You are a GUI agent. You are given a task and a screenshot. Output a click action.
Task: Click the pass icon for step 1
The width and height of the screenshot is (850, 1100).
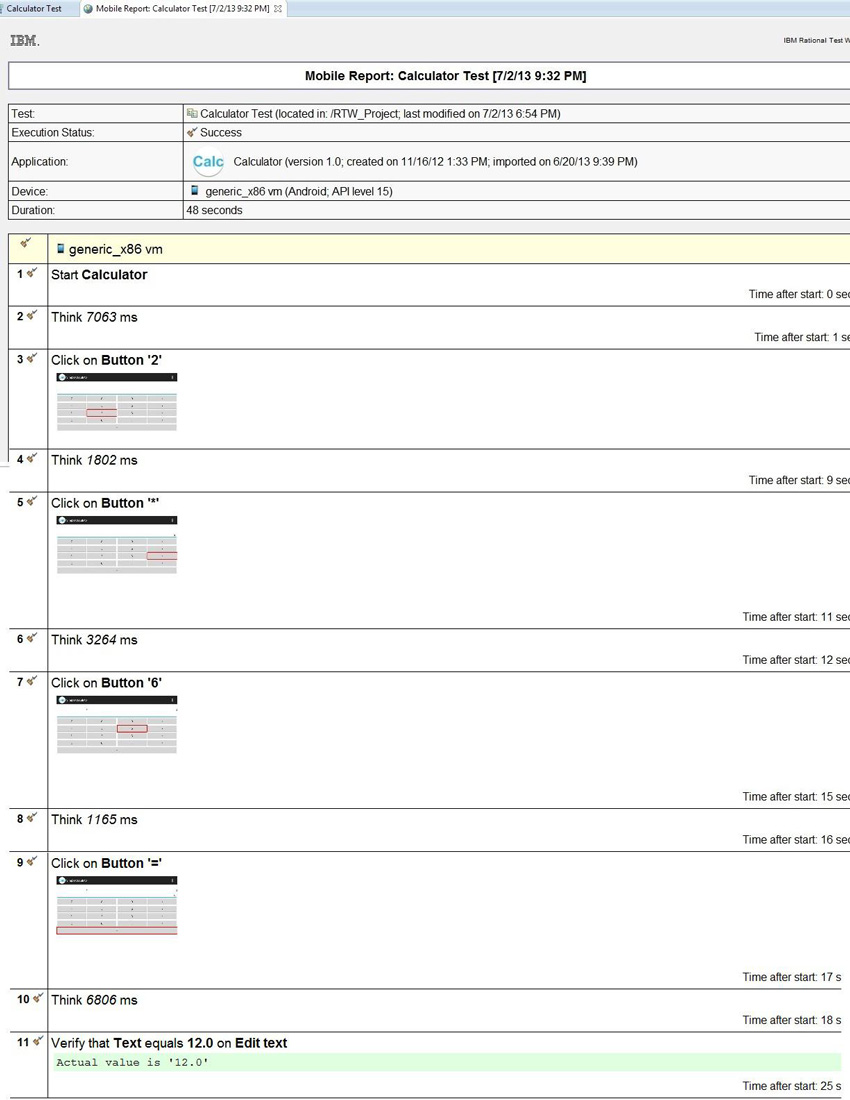[x=32, y=273]
